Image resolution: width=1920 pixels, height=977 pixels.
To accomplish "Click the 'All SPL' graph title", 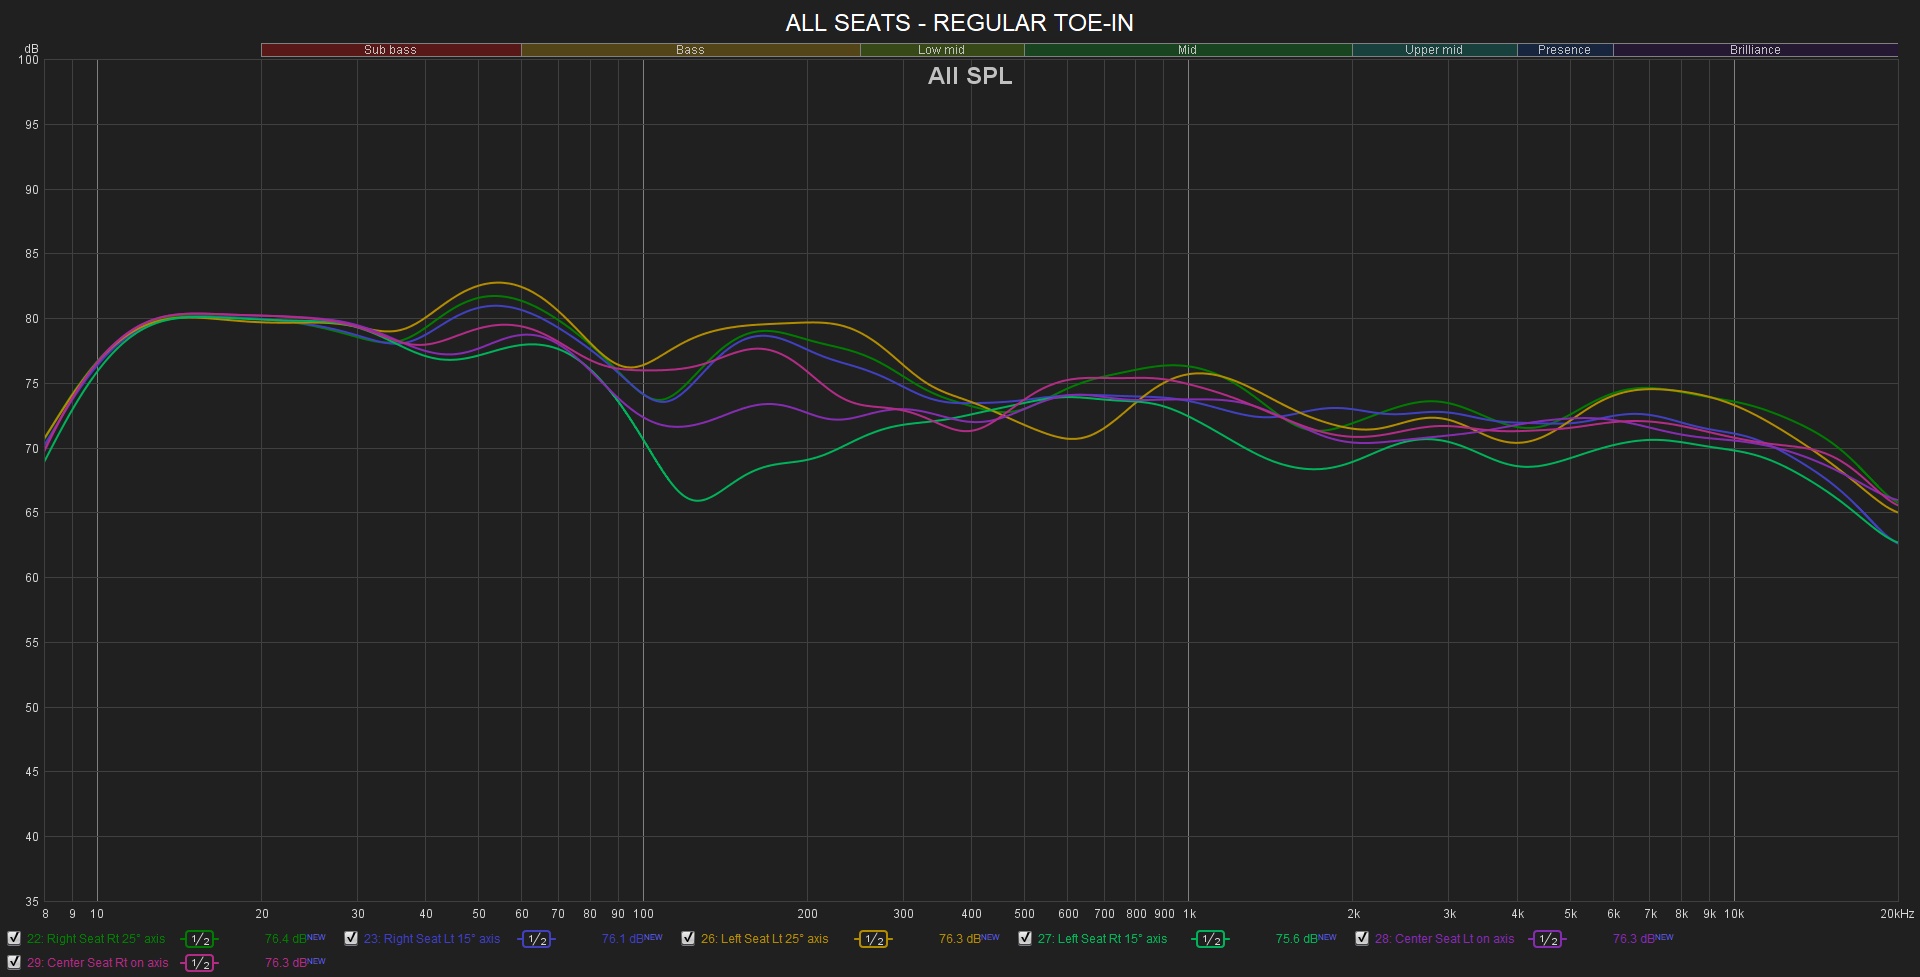I will tap(970, 76).
